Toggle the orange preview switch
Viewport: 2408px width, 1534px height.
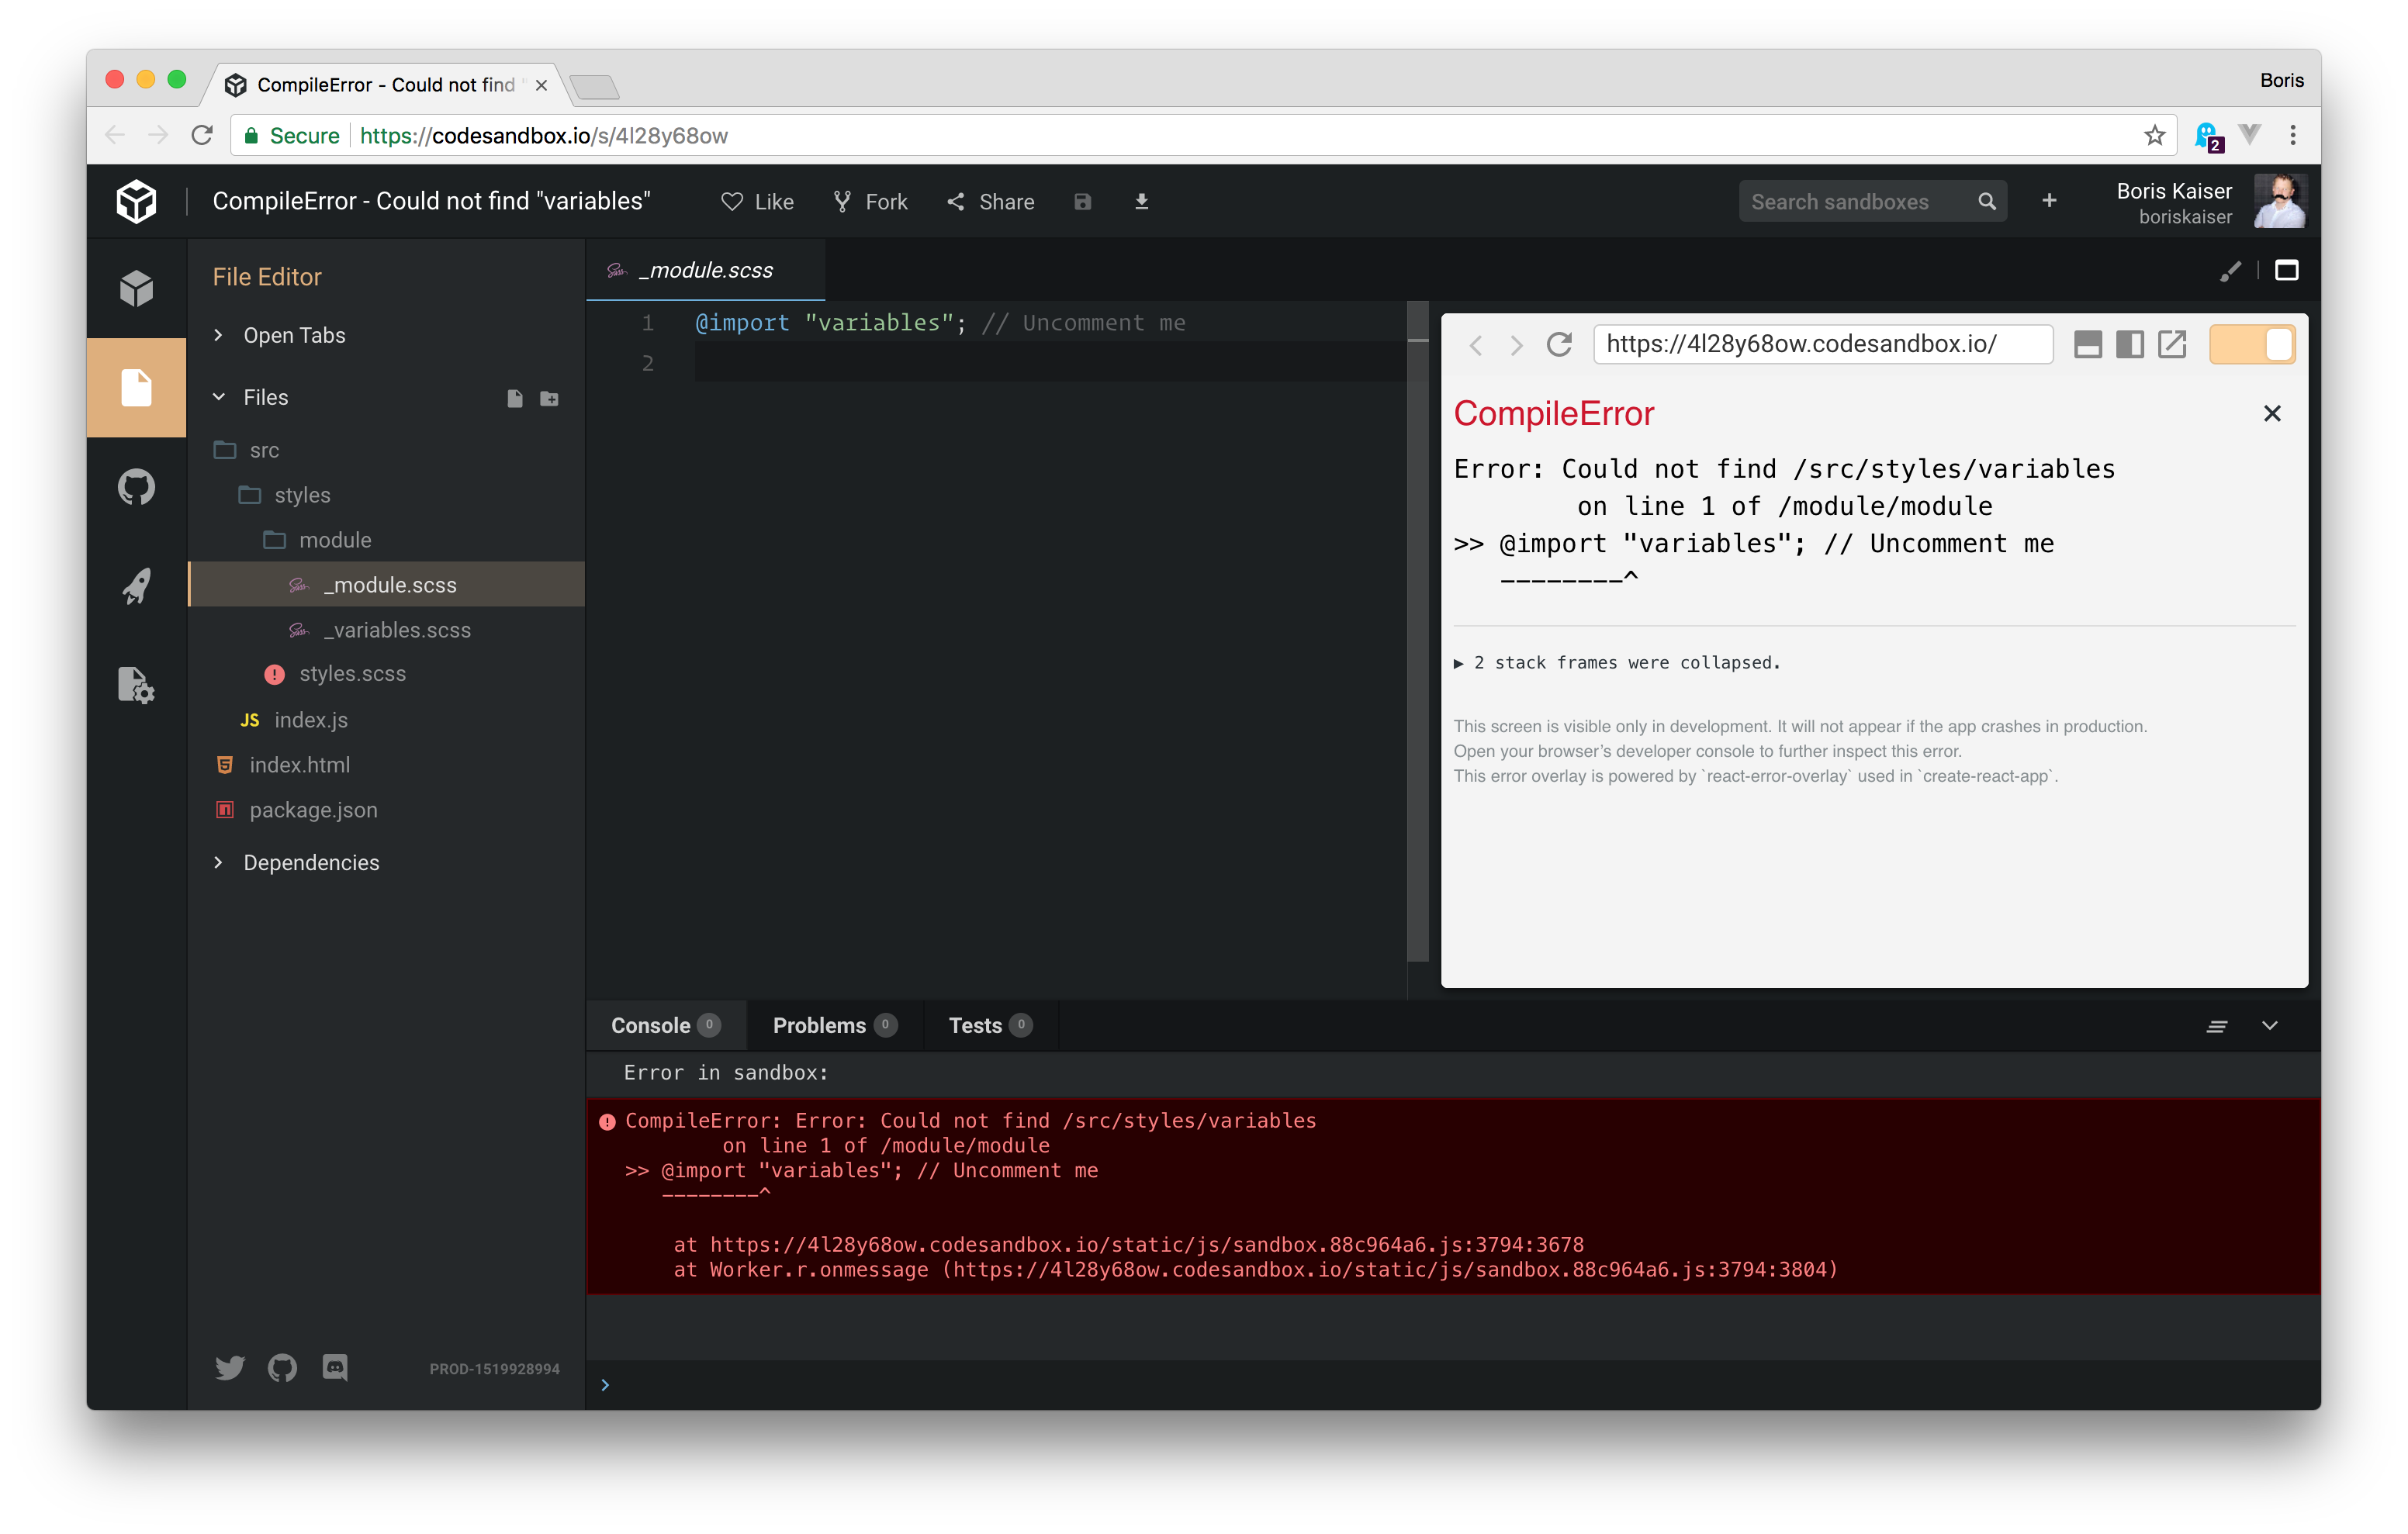tap(2251, 345)
